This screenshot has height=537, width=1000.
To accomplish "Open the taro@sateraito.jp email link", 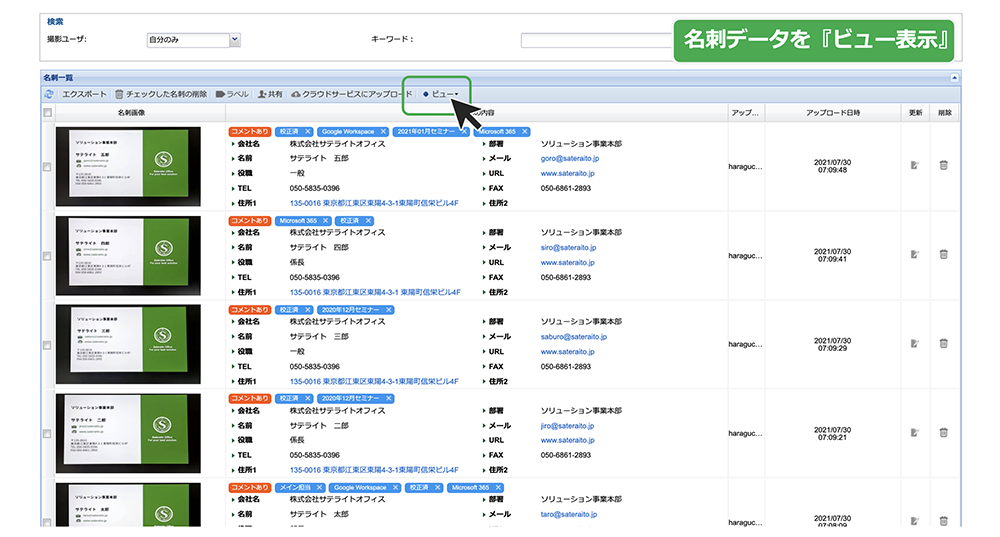I will click(569, 515).
